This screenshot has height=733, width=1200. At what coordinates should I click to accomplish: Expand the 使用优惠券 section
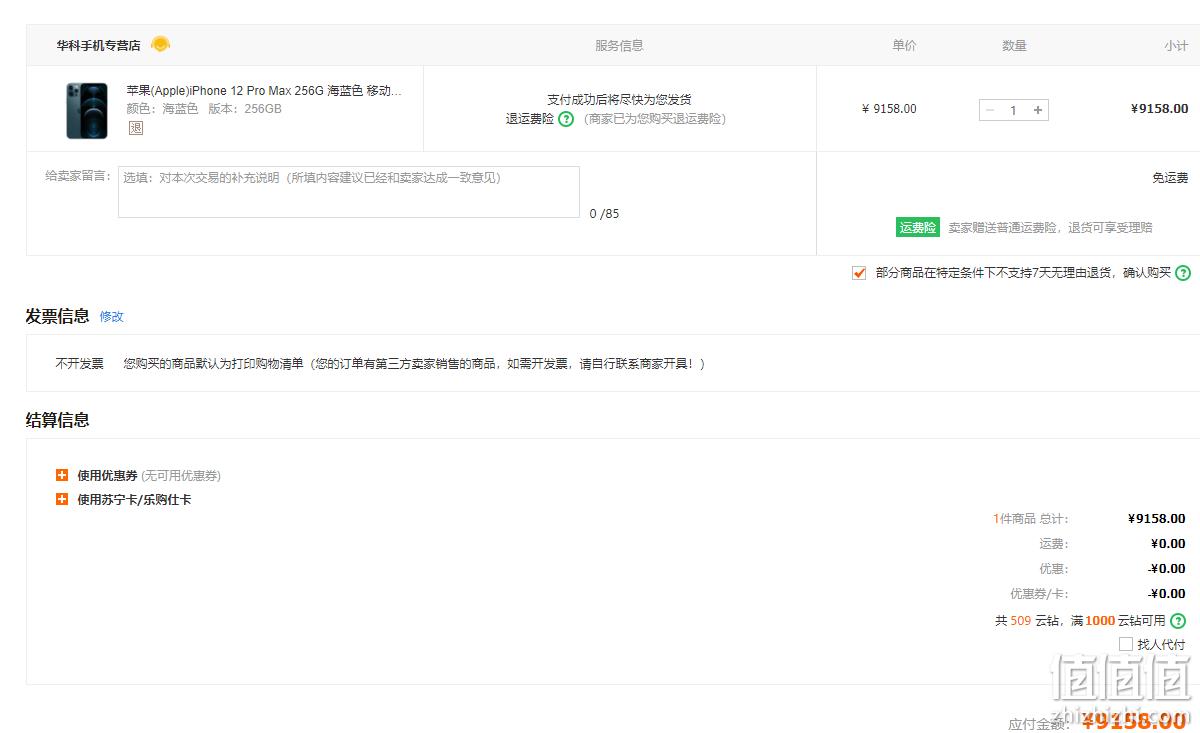(x=62, y=476)
